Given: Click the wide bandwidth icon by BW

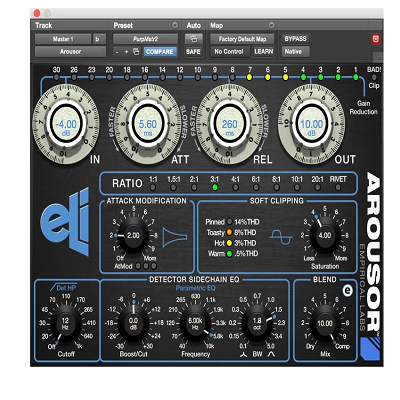Looking at the screenshot, I should pyautogui.click(x=271, y=354).
